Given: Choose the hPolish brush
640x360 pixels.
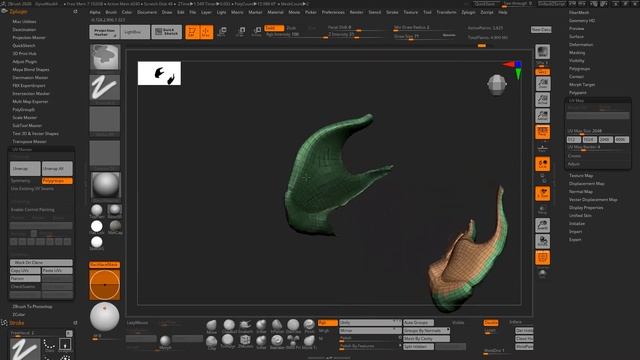Looking at the screenshot, I should [277, 327].
